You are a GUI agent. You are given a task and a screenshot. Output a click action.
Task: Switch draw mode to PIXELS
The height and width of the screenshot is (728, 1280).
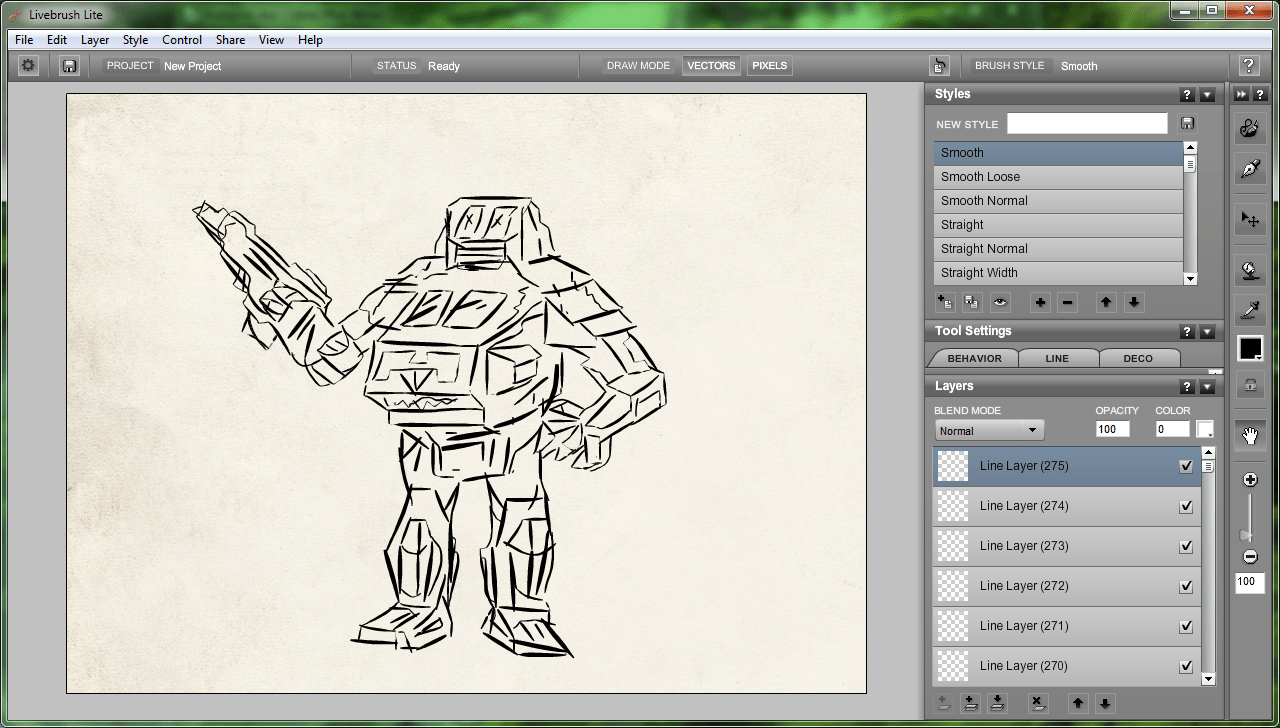coord(769,66)
